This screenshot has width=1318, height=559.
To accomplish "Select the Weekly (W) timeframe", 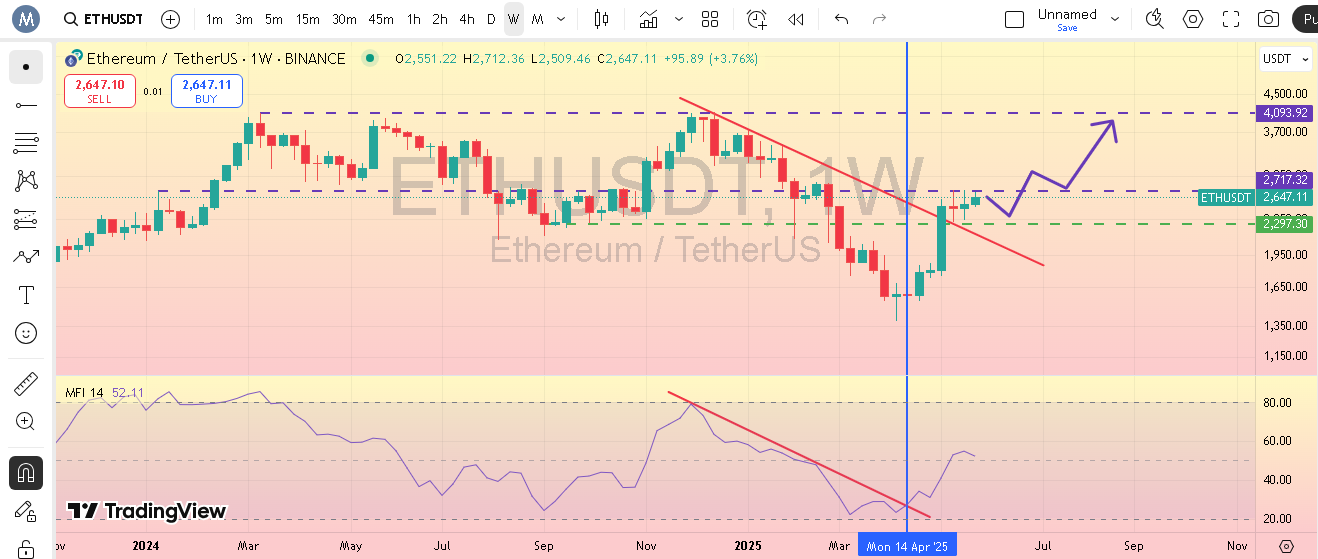I will [x=513, y=19].
